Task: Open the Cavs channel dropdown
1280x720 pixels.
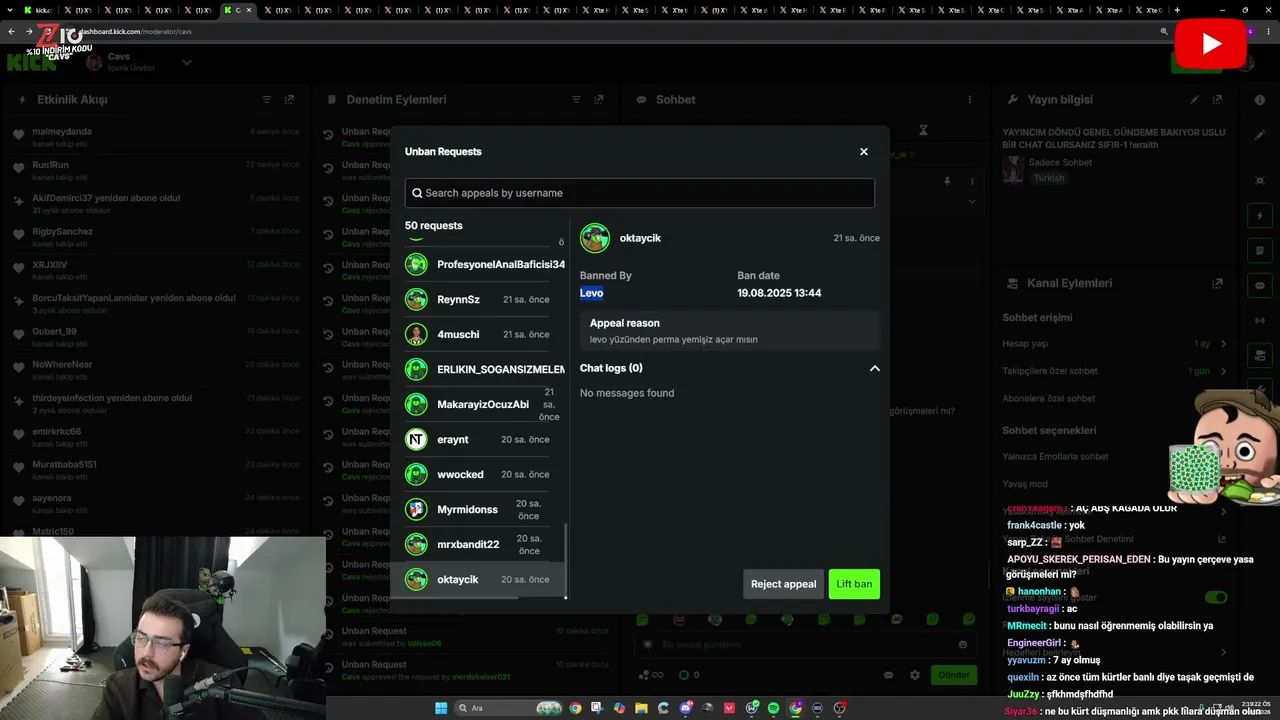Action: [x=186, y=62]
